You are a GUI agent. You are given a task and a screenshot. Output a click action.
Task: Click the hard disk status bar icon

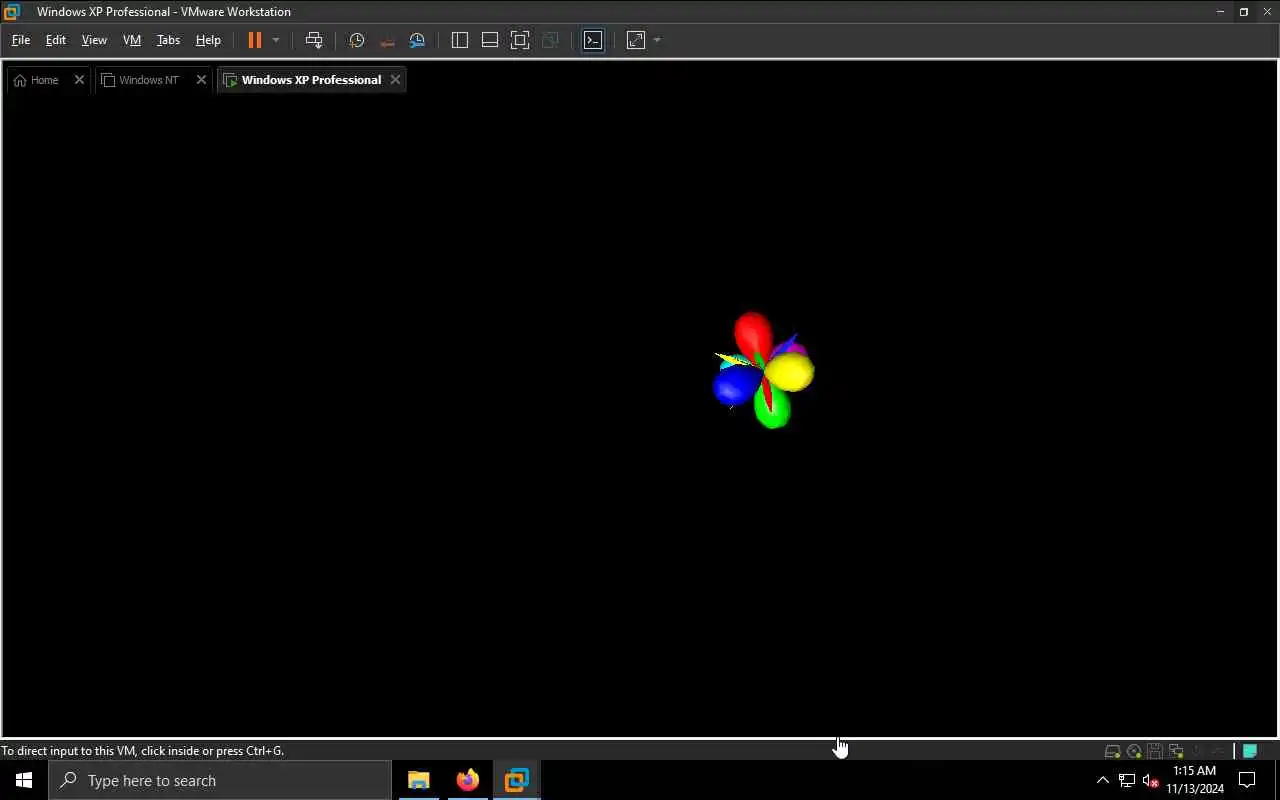[x=1112, y=751]
